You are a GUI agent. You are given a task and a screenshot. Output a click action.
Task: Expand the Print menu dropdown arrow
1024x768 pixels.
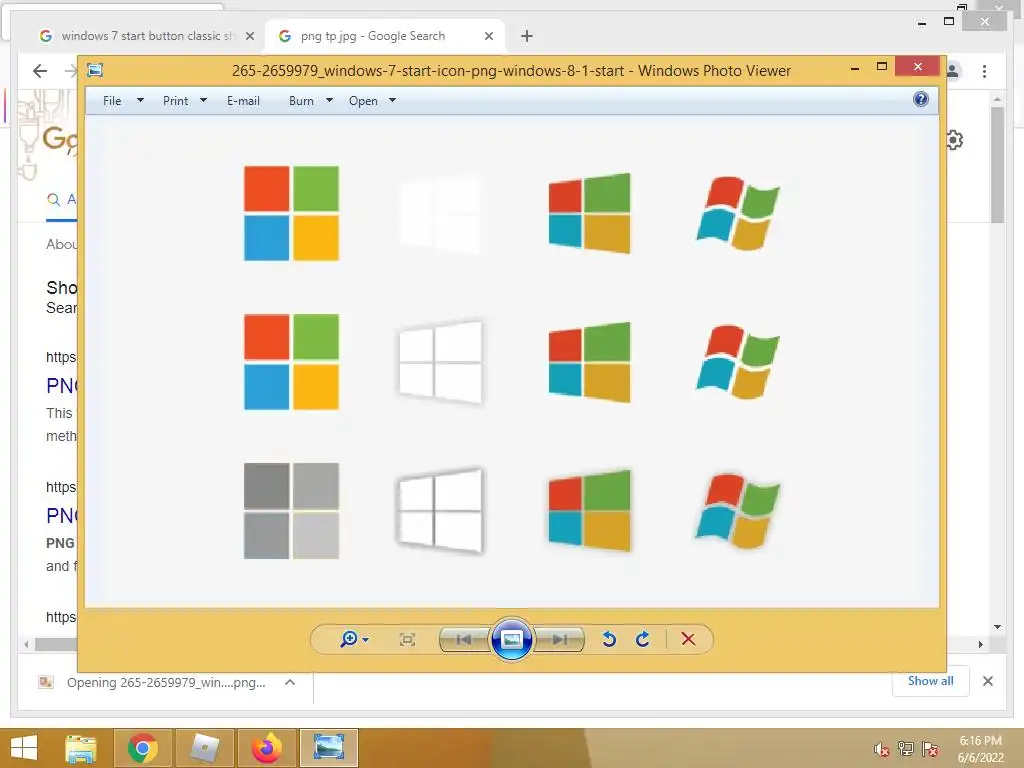[203, 101]
